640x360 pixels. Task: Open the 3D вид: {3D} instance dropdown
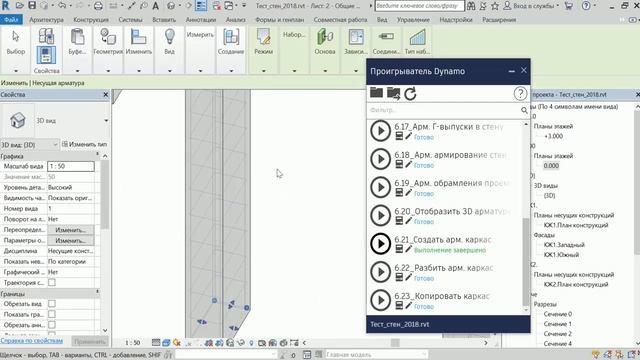click(30, 144)
